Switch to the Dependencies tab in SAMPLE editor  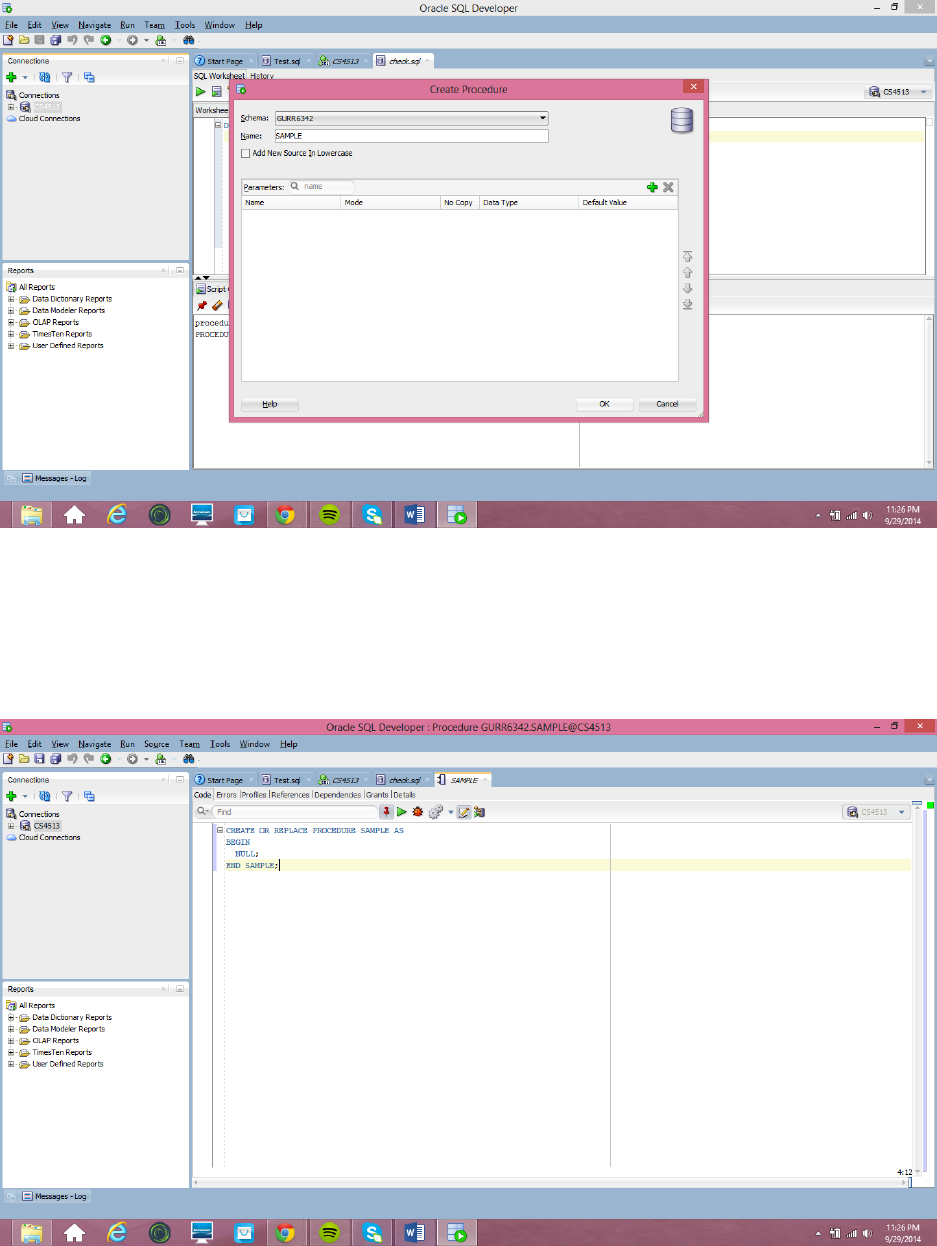pos(337,795)
